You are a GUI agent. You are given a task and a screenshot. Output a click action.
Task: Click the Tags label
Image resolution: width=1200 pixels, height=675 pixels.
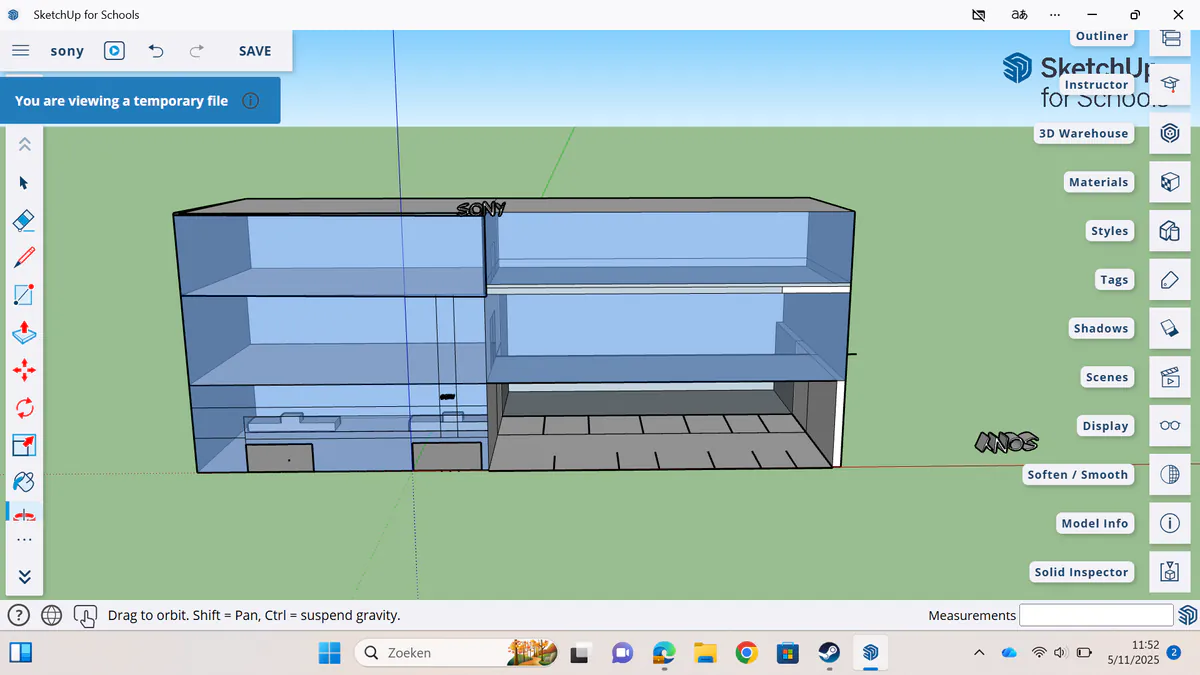pos(1115,280)
